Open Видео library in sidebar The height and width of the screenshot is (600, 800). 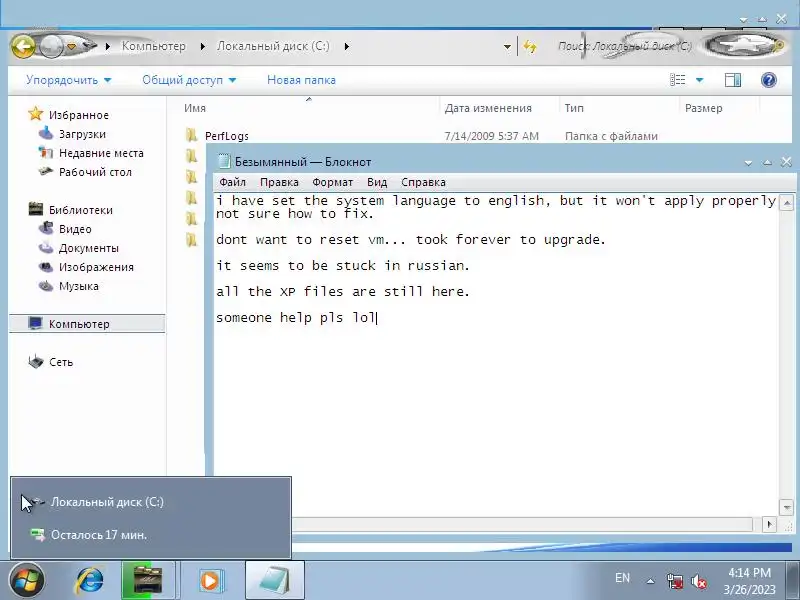tap(75, 229)
